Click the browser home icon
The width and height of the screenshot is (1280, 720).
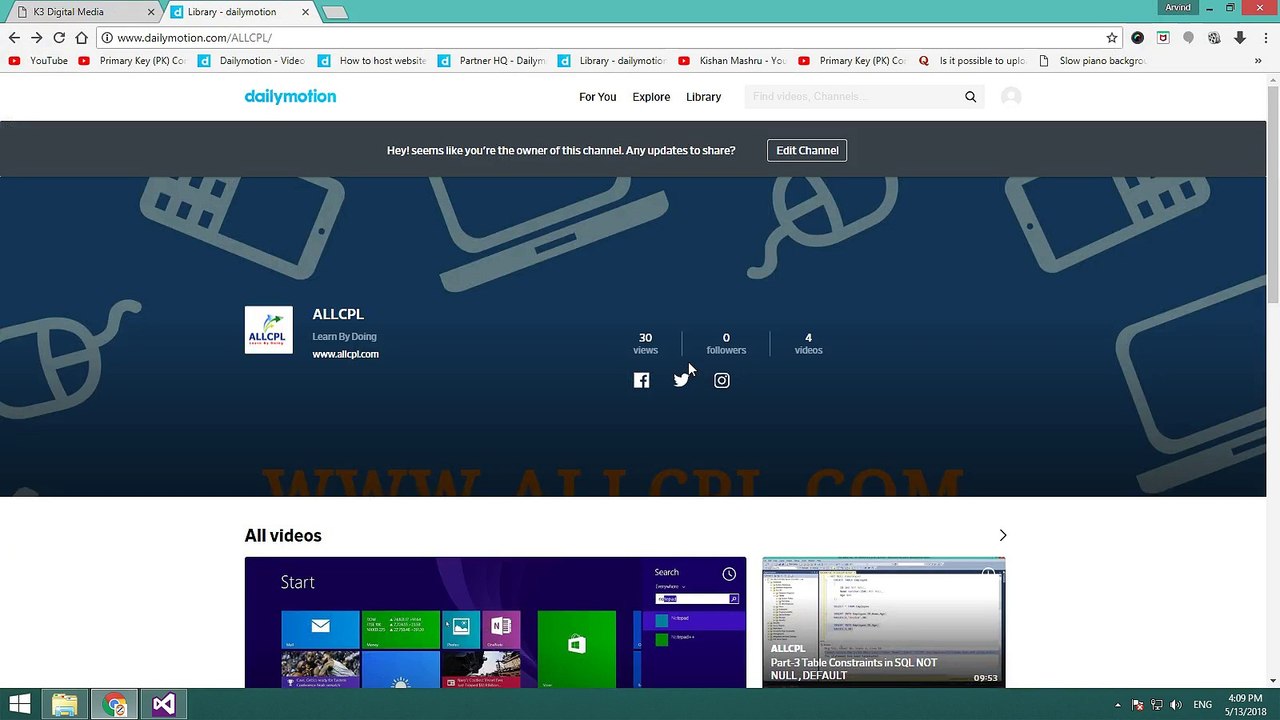point(81,38)
